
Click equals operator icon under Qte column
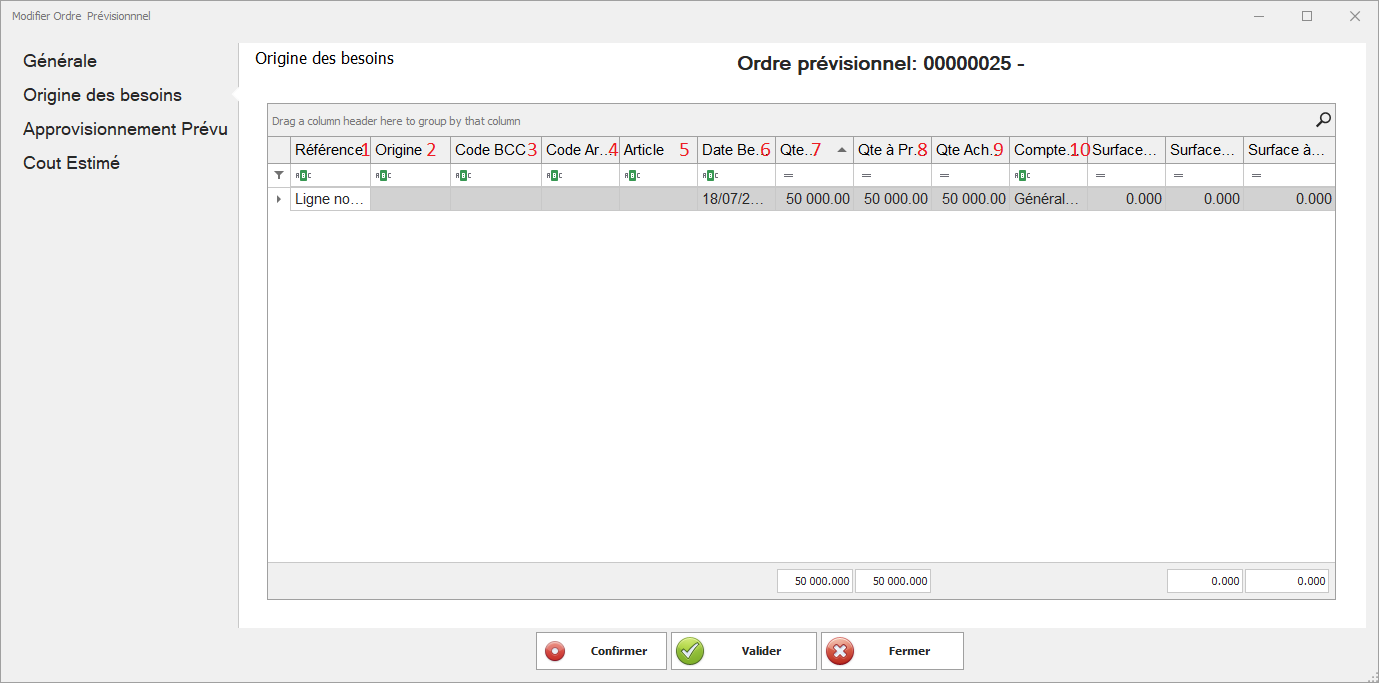point(787,175)
